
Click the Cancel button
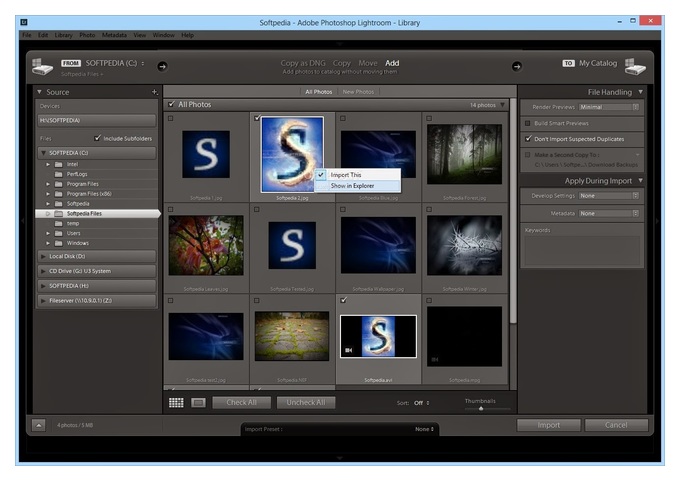(x=616, y=425)
